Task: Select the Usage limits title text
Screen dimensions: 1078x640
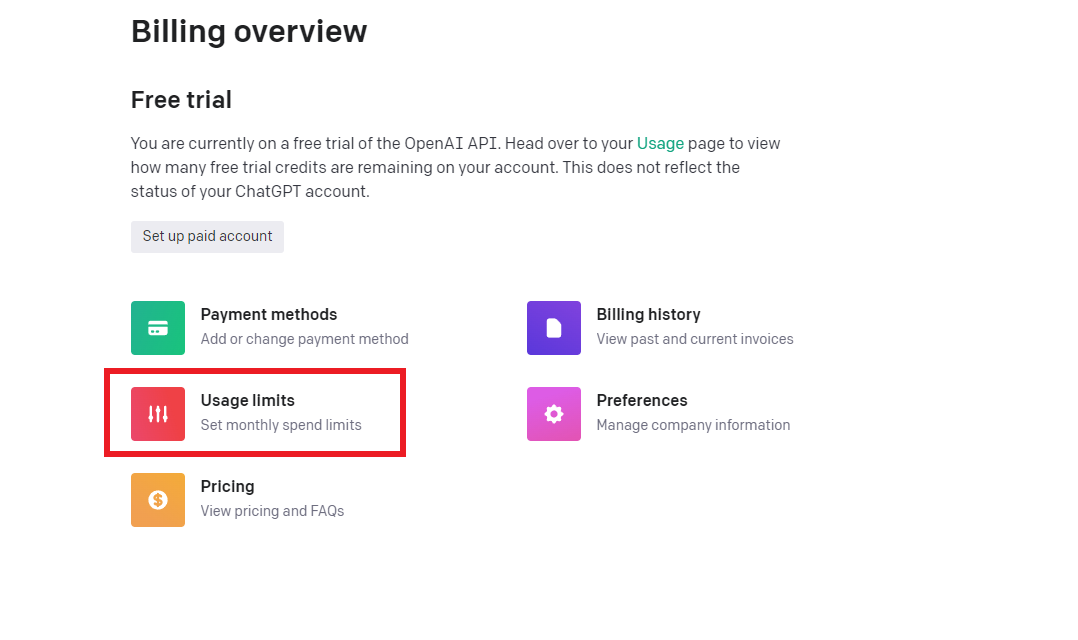Action: point(247,401)
